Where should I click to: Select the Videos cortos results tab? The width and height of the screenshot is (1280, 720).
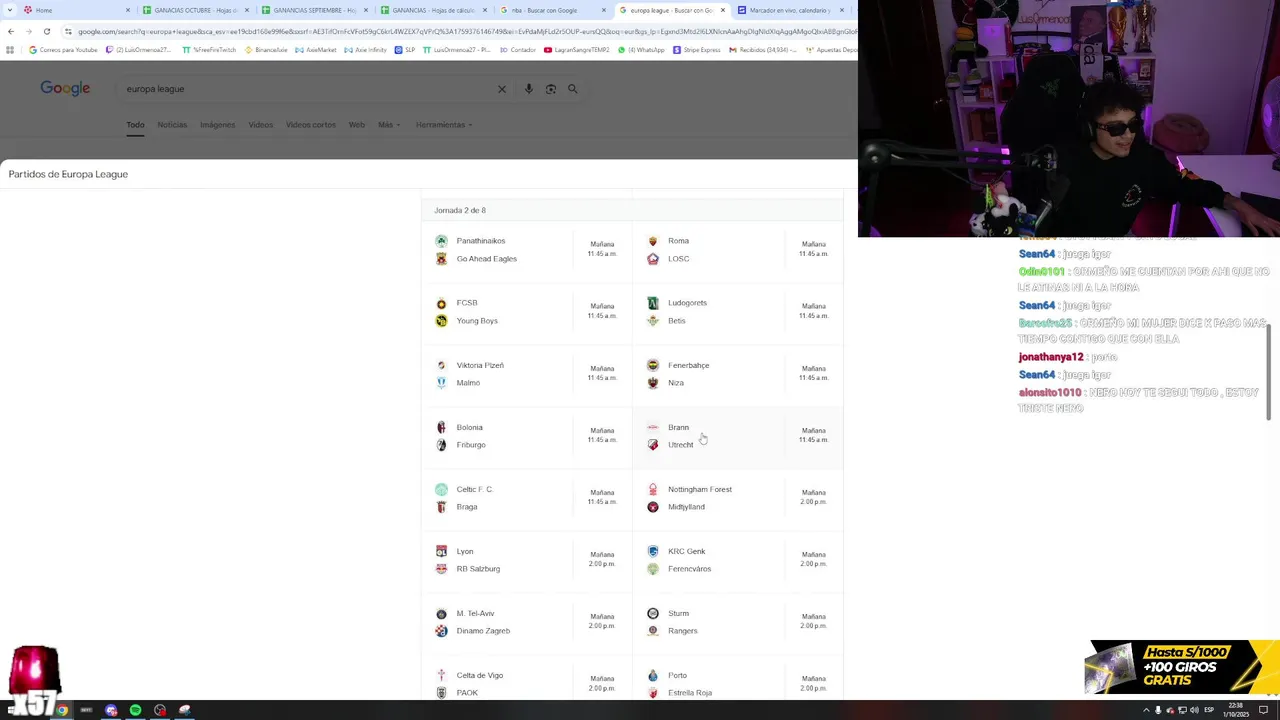(311, 125)
